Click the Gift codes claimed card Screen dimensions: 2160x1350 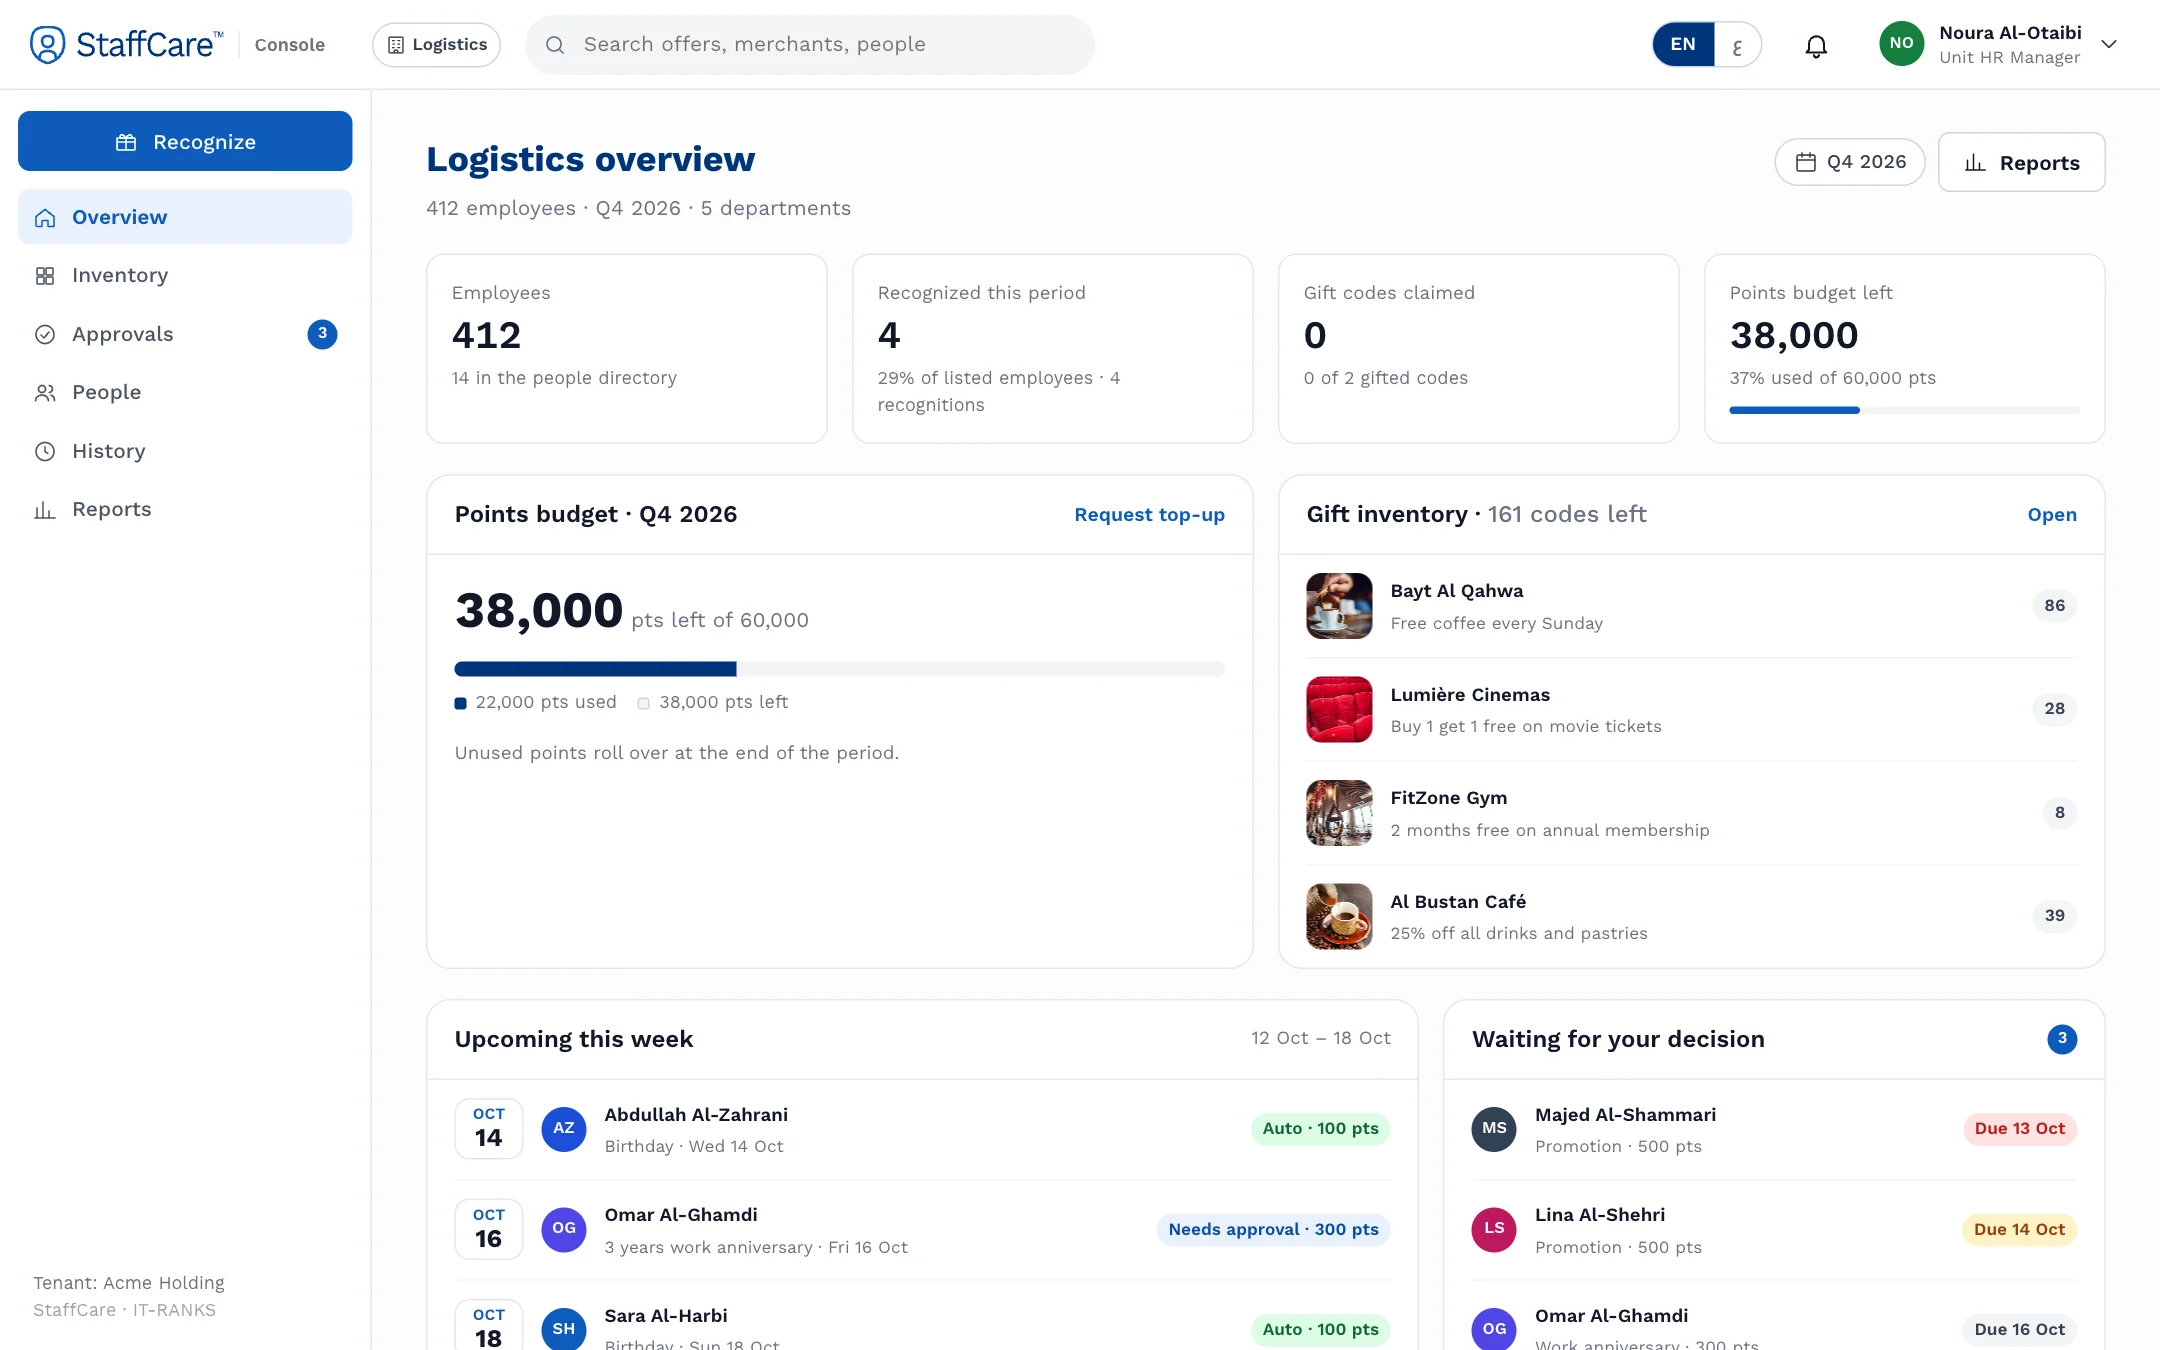(1479, 348)
